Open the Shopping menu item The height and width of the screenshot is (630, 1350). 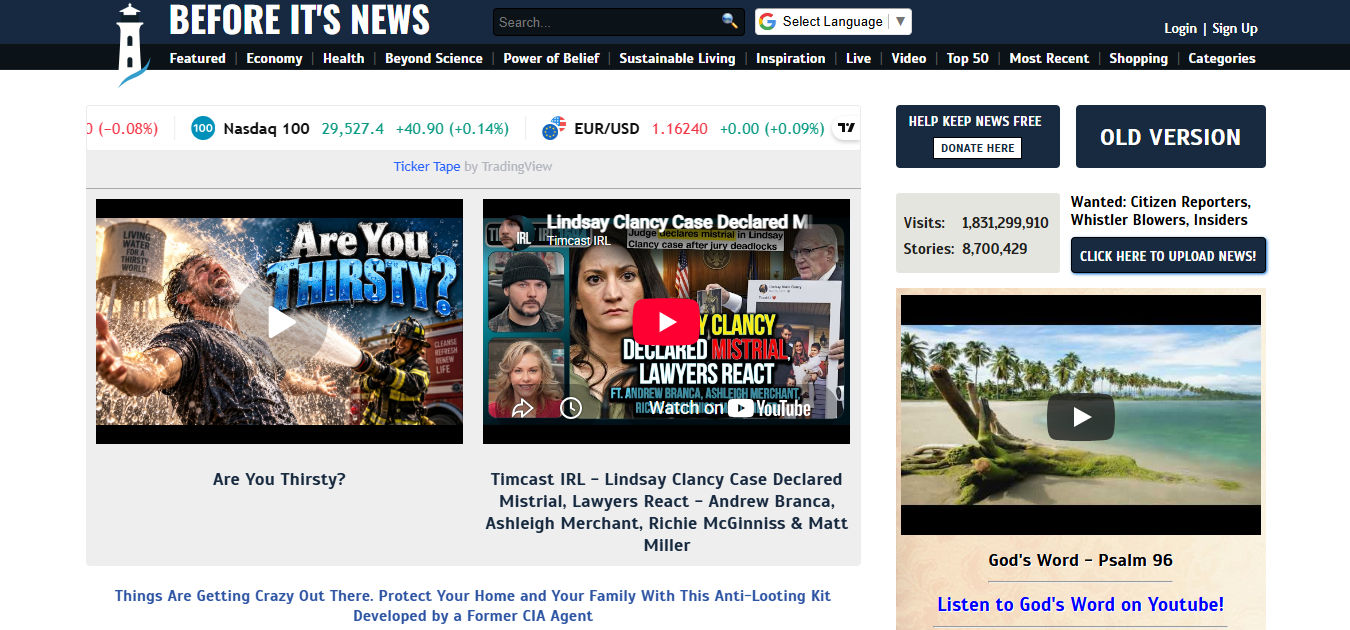click(x=1138, y=58)
